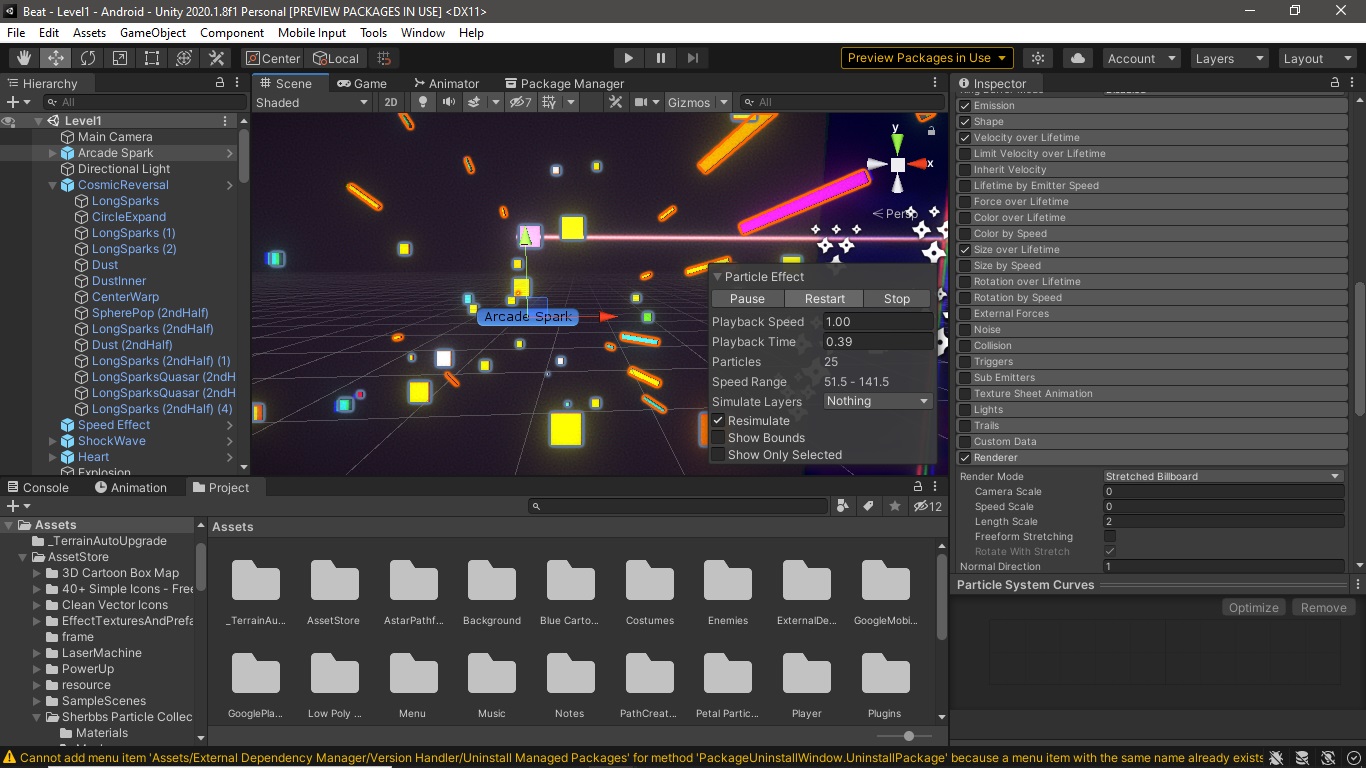Click the scene orientation gizmo center cube
The height and width of the screenshot is (768, 1366).
(x=897, y=164)
